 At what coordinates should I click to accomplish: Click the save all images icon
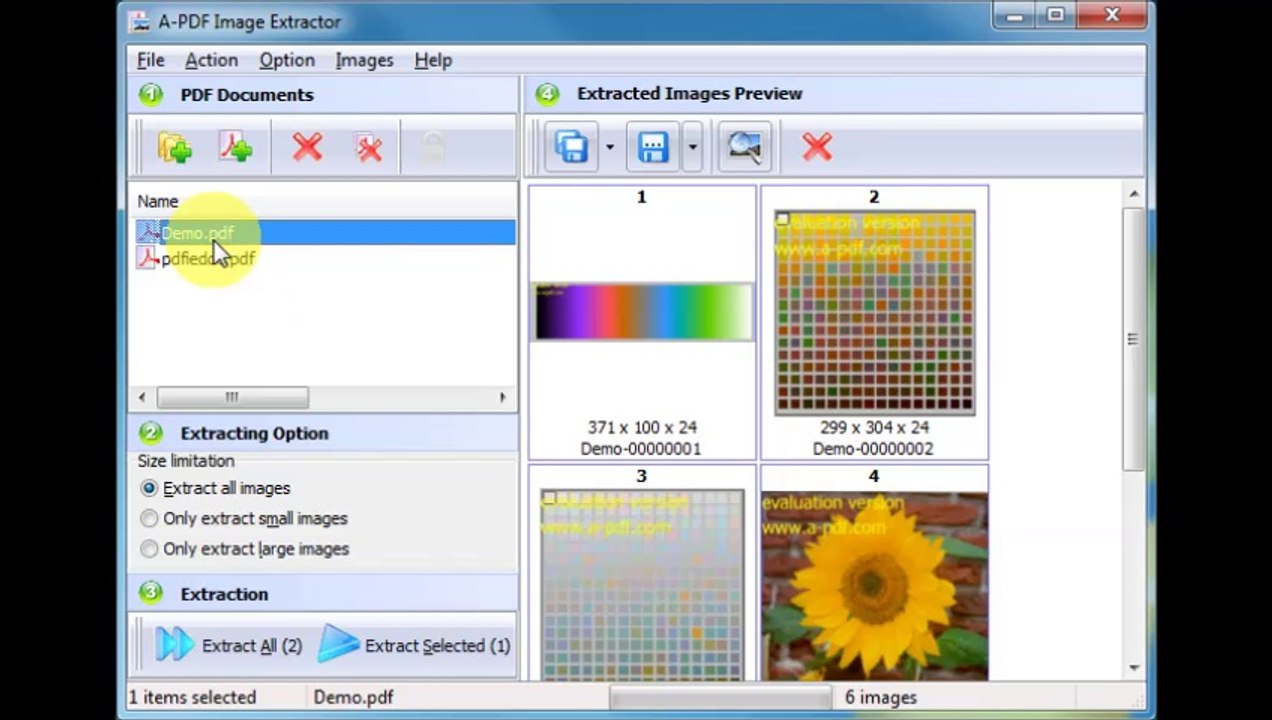pos(571,147)
